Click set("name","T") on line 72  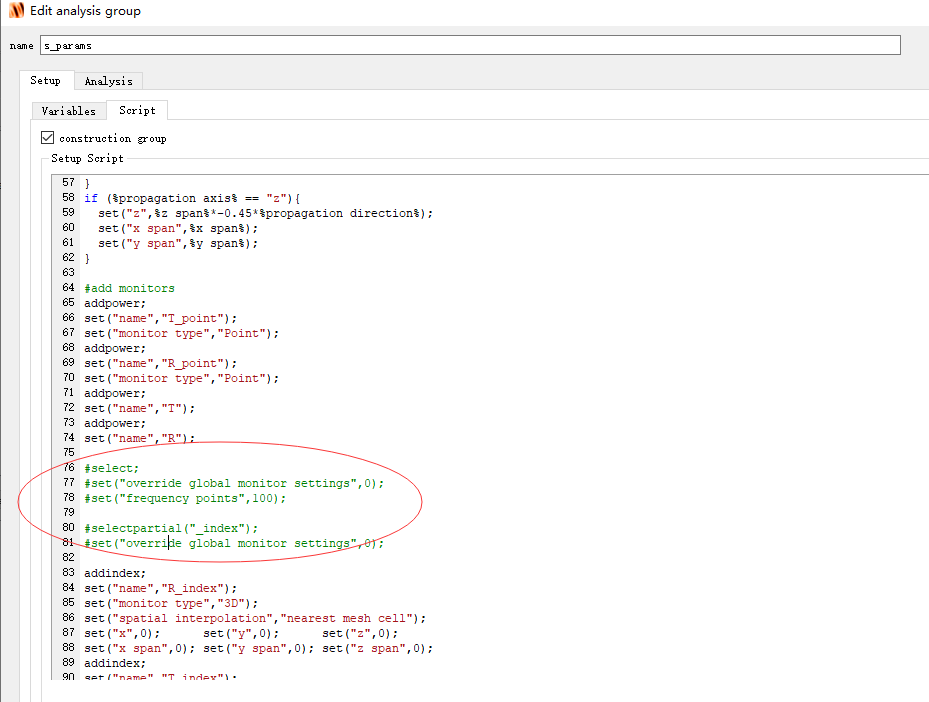tap(139, 408)
